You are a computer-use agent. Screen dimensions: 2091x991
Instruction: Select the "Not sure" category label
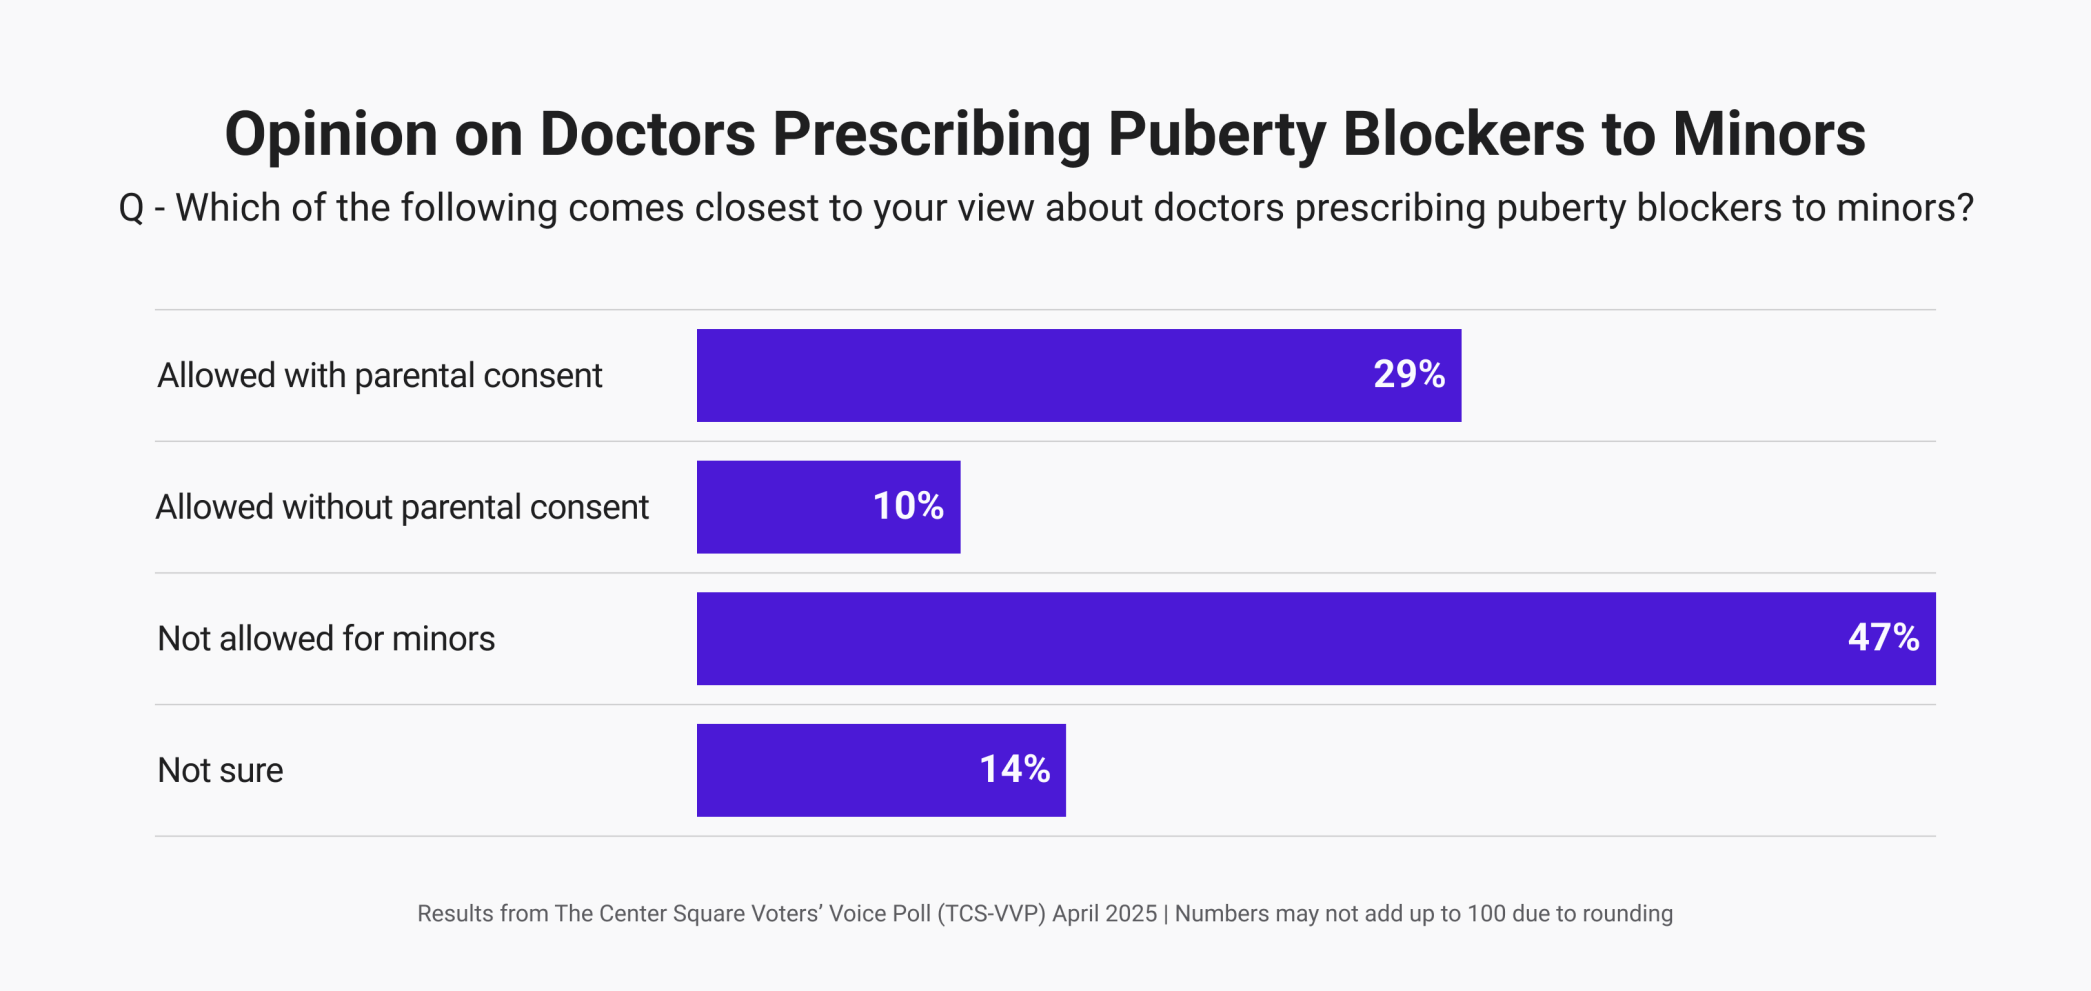[220, 771]
